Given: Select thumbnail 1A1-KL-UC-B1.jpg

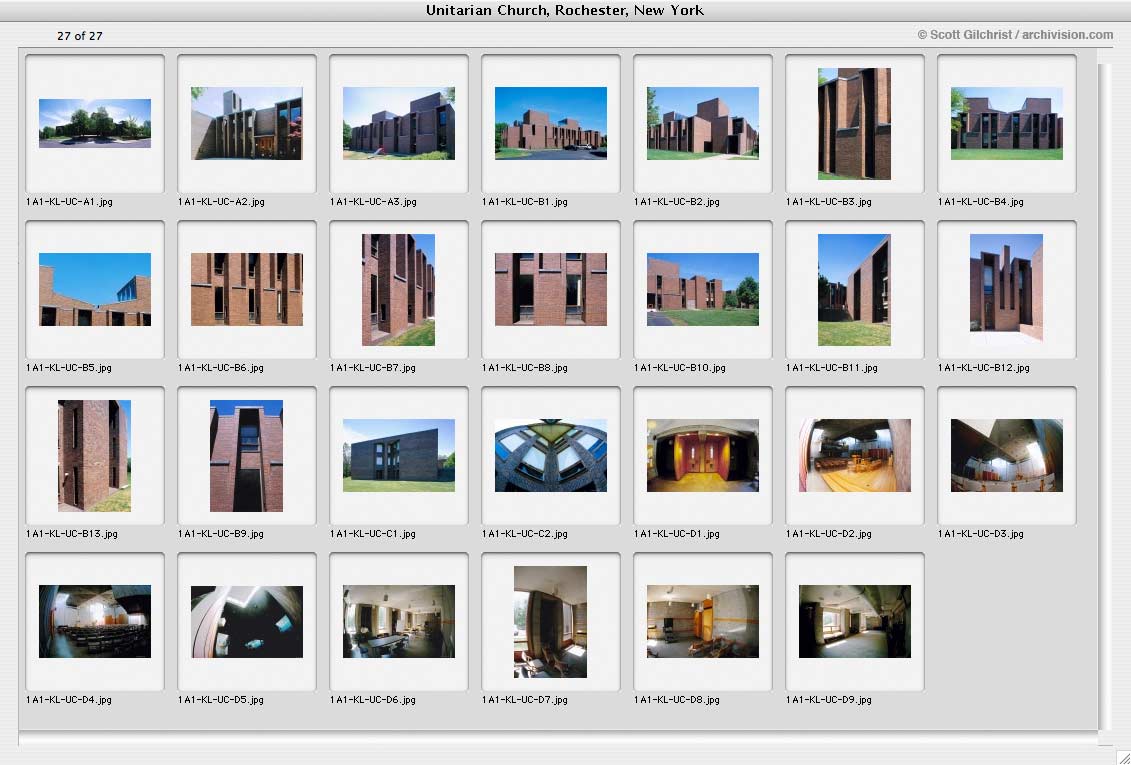Looking at the screenshot, I should [551, 123].
